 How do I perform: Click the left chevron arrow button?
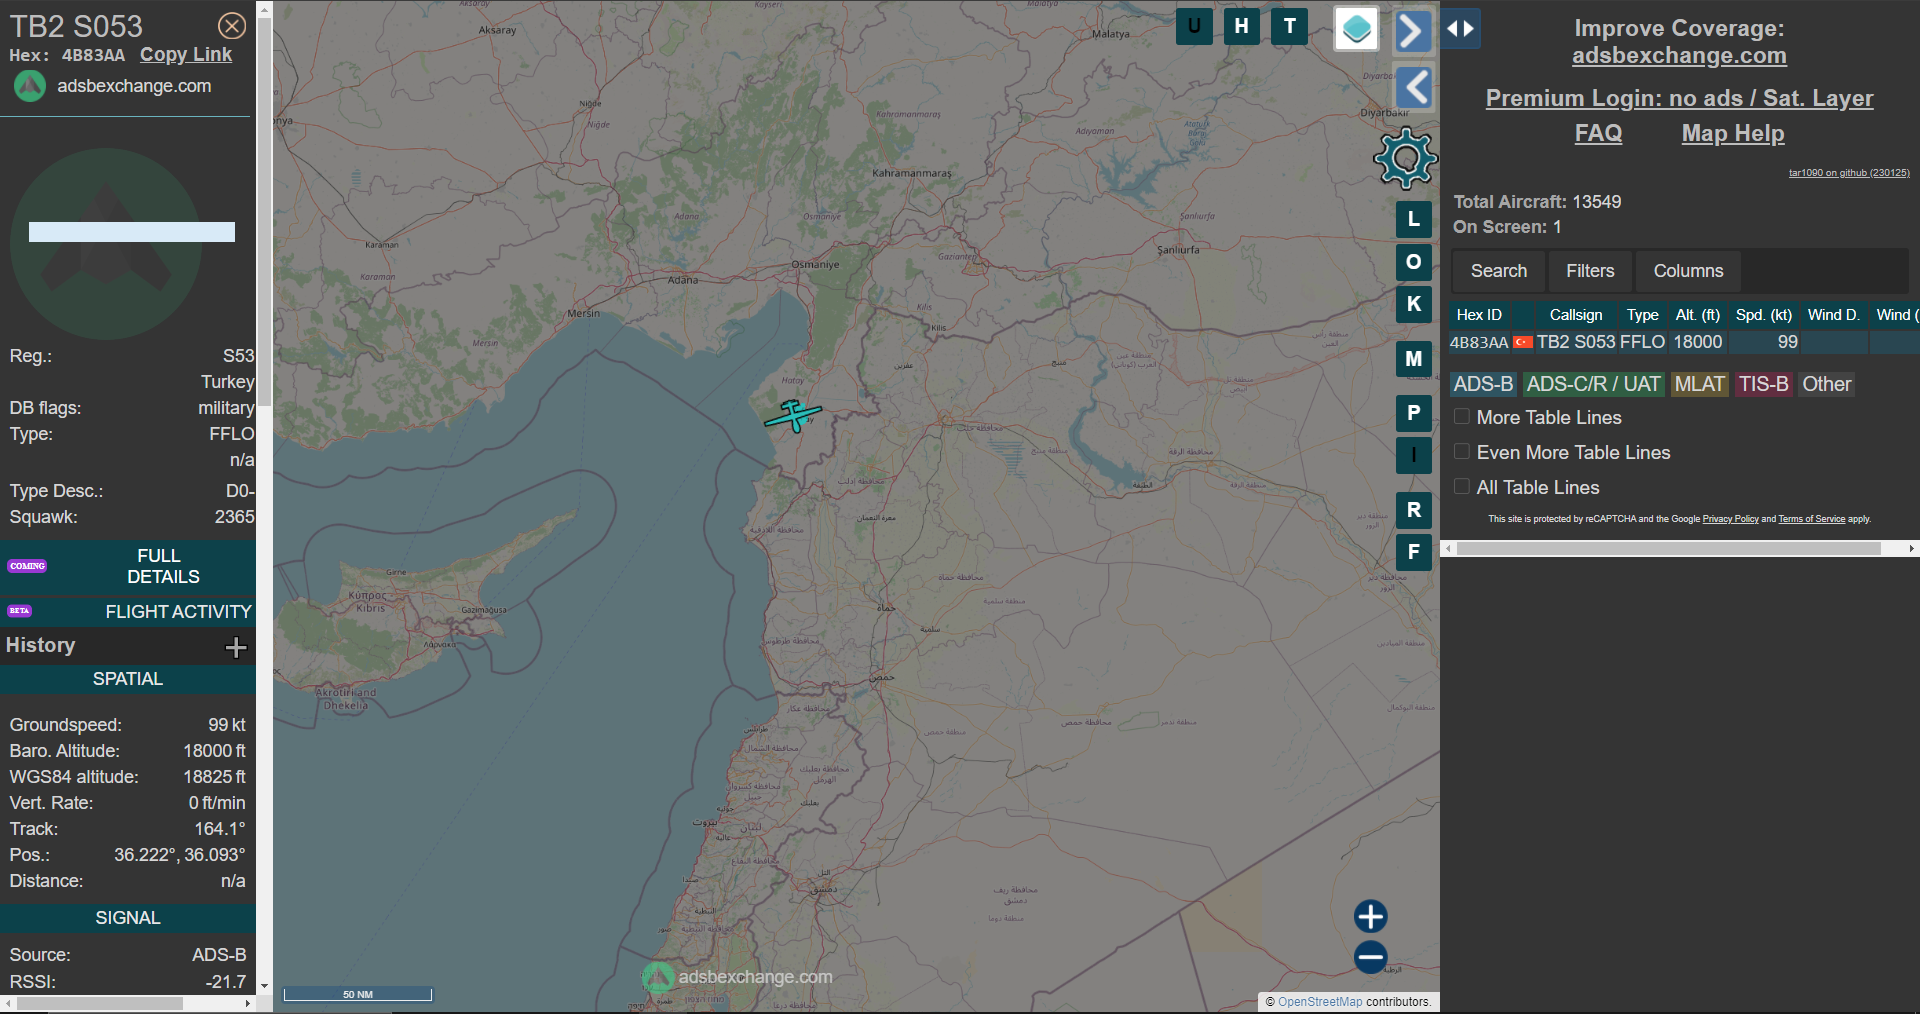pyautogui.click(x=1413, y=88)
